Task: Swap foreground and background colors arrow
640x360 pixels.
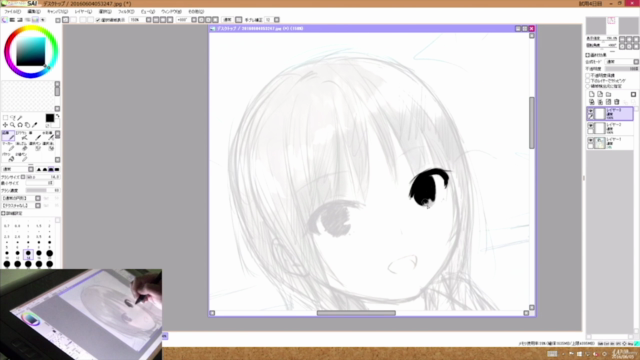Action: 58,116
